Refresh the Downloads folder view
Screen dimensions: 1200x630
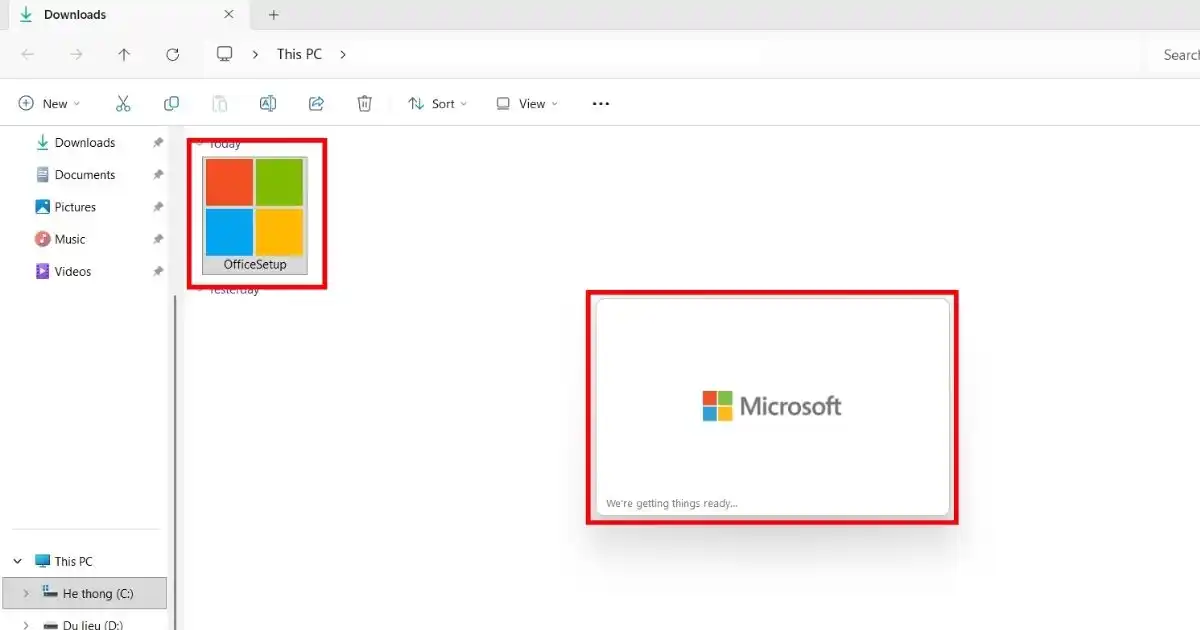click(172, 55)
